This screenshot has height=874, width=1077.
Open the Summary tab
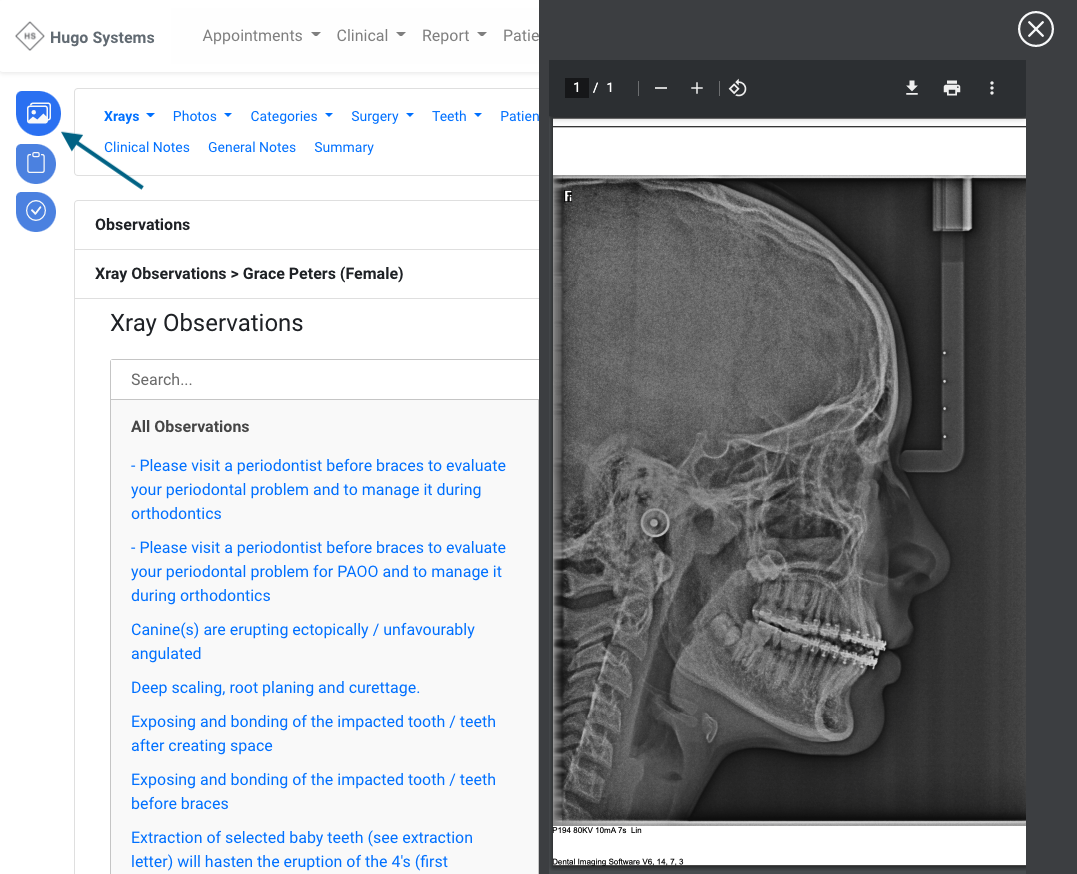(x=343, y=147)
